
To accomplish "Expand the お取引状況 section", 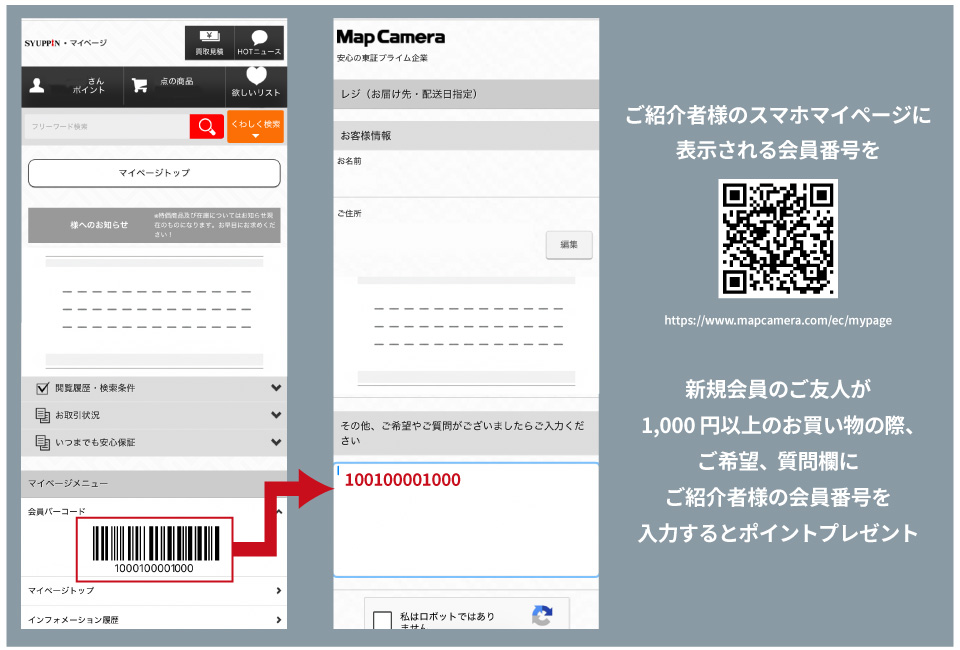I will pyautogui.click(x=274, y=414).
